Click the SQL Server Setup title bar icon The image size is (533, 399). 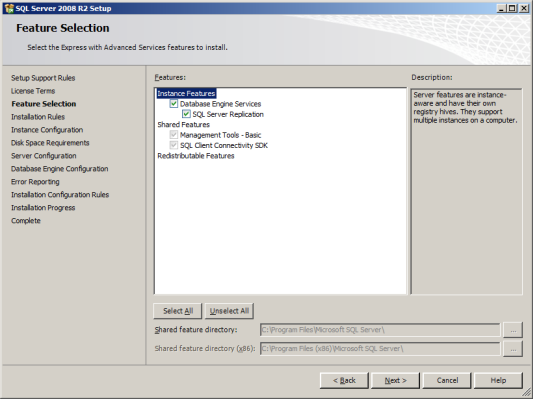pyautogui.click(x=9, y=8)
